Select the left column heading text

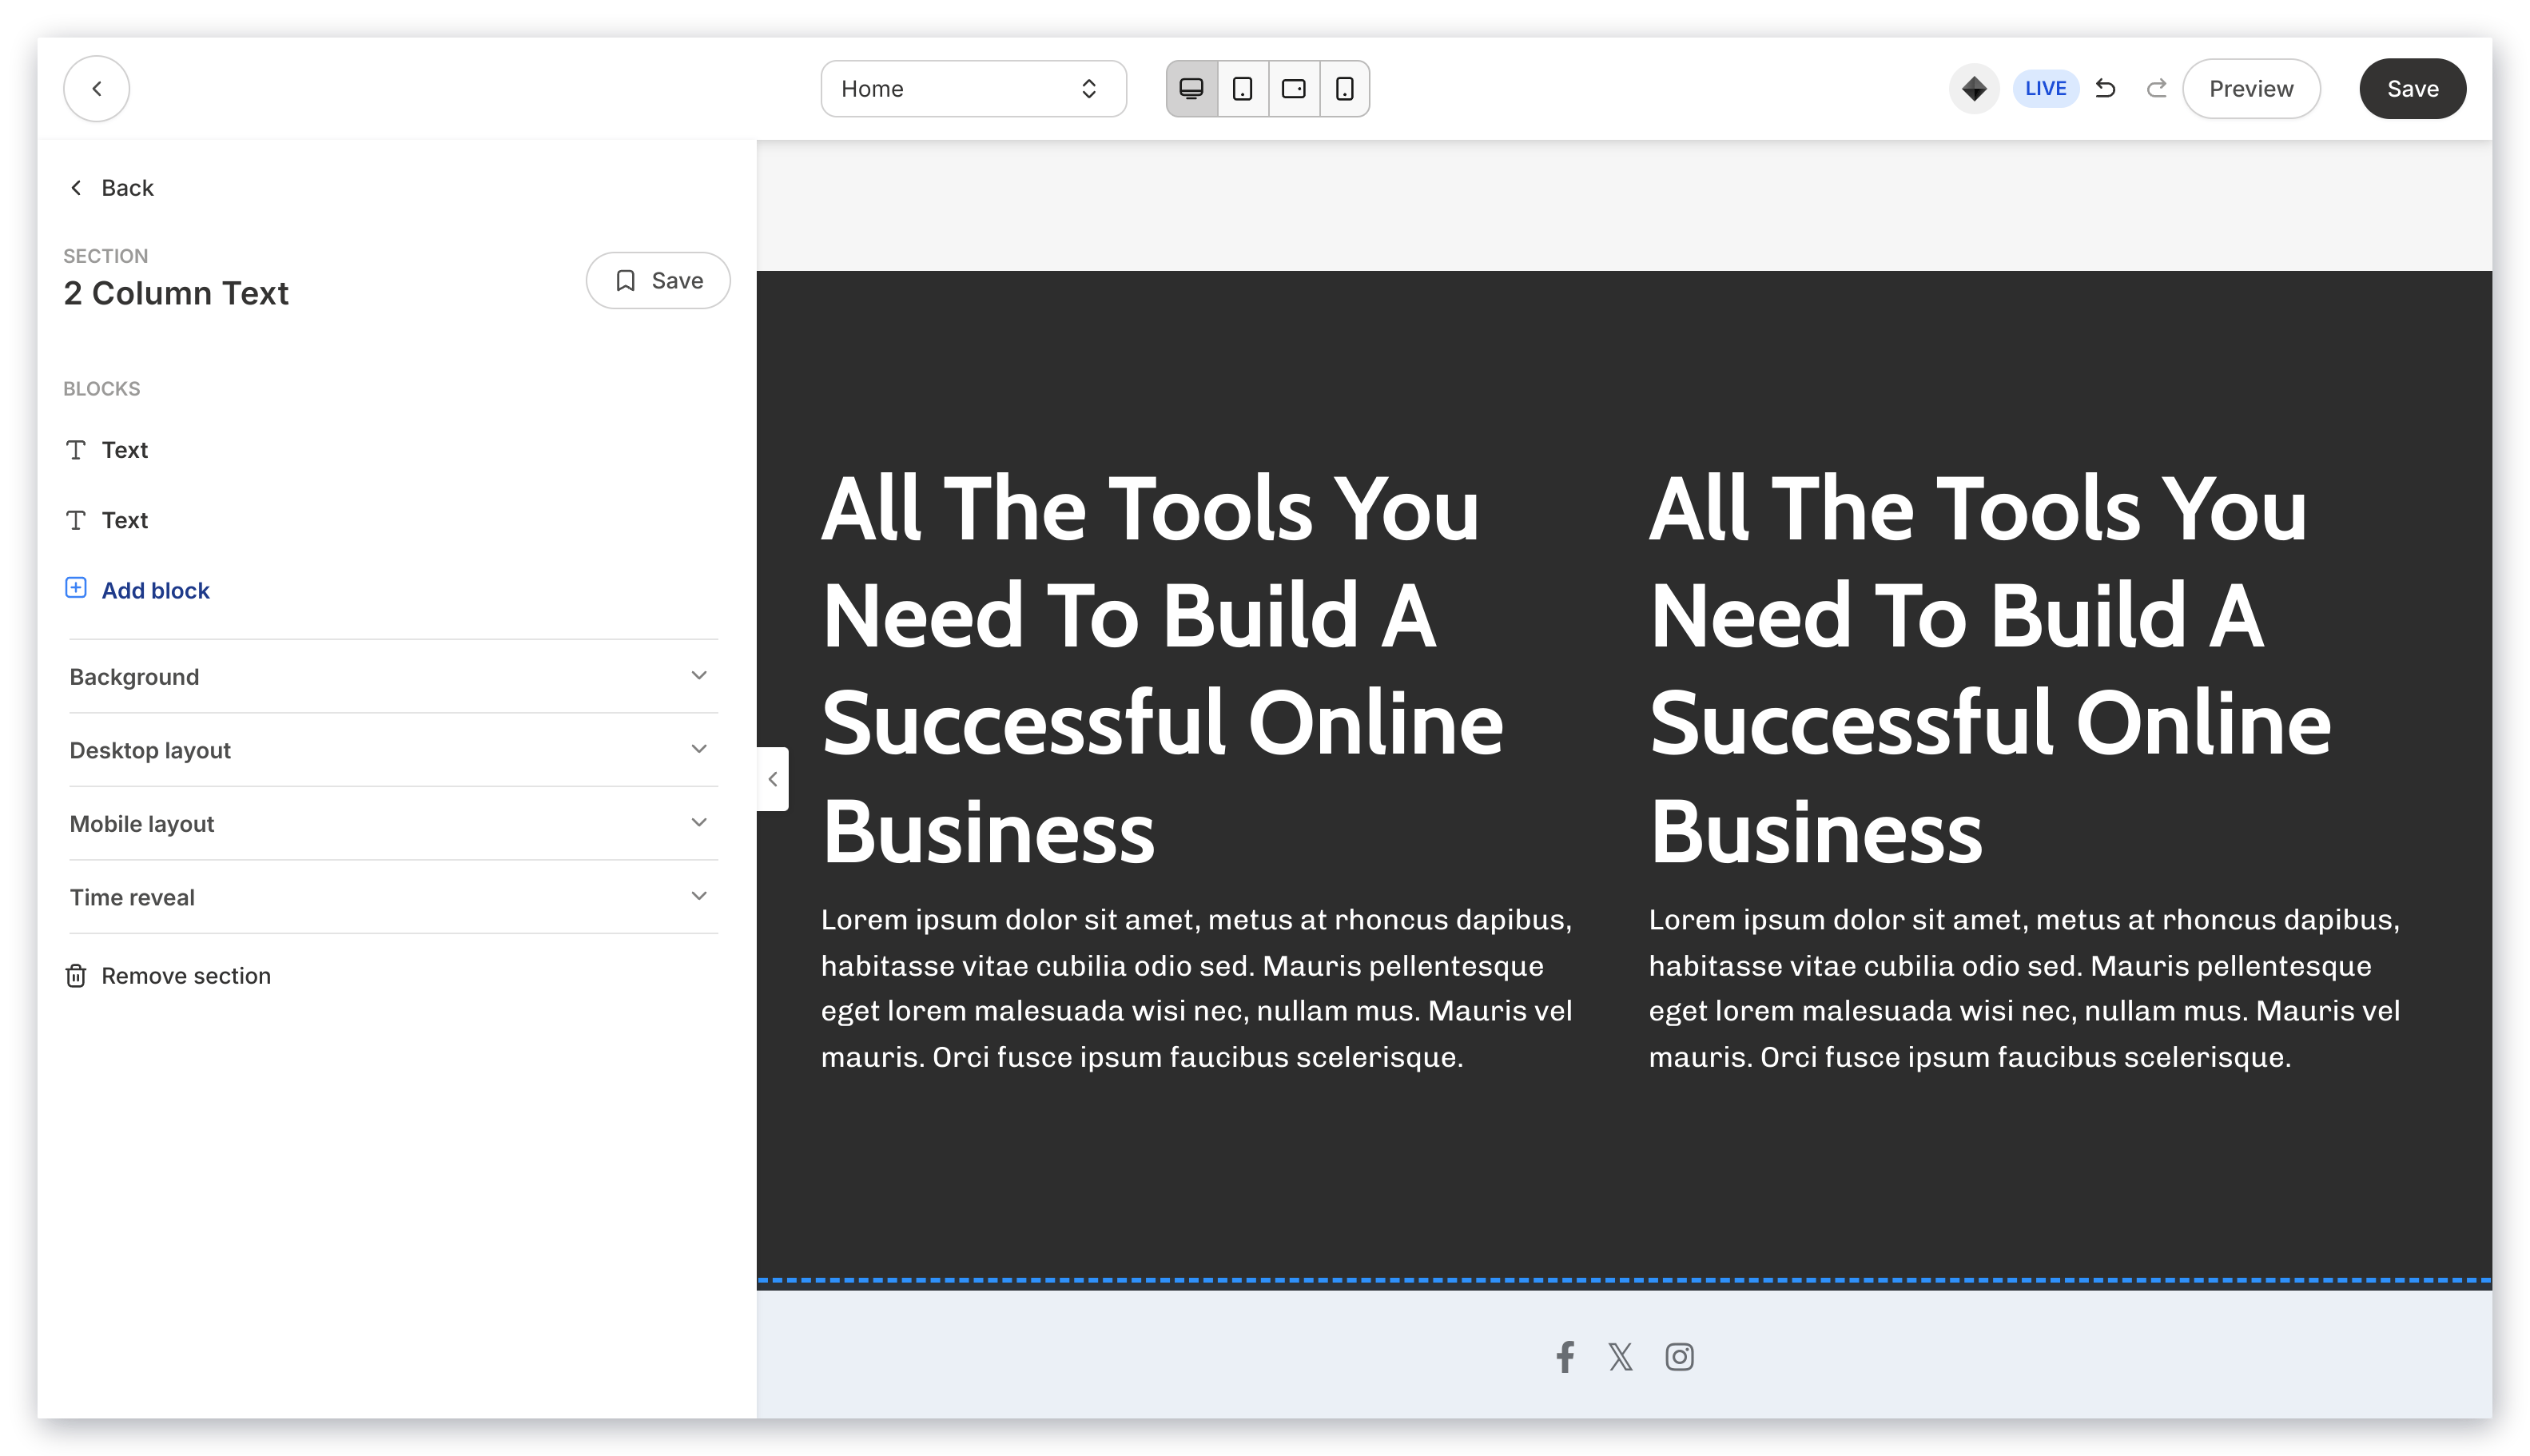tap(1162, 669)
